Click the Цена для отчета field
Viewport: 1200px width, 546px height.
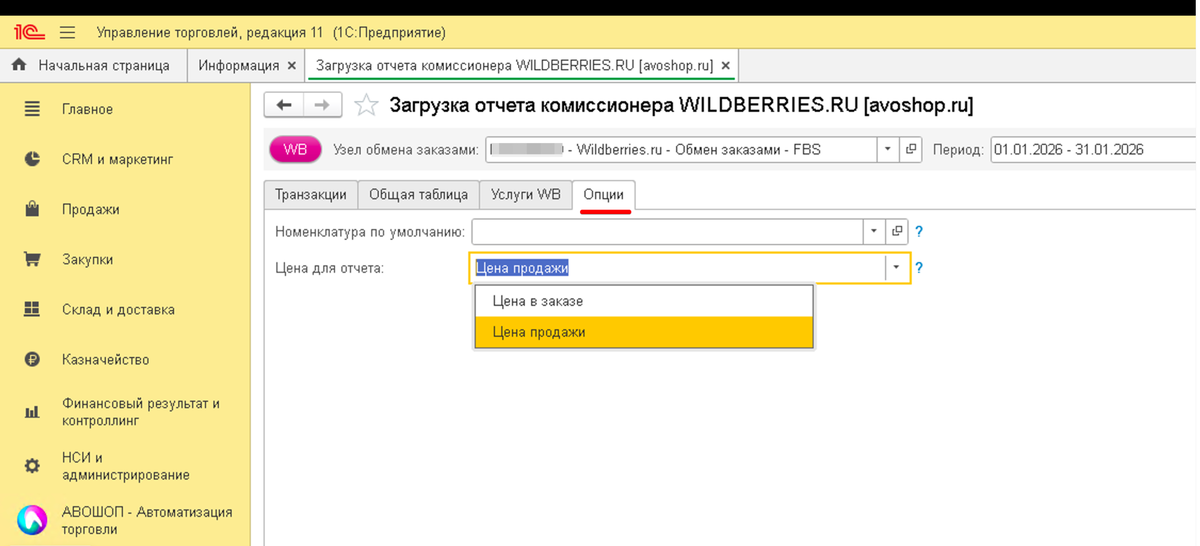point(677,268)
